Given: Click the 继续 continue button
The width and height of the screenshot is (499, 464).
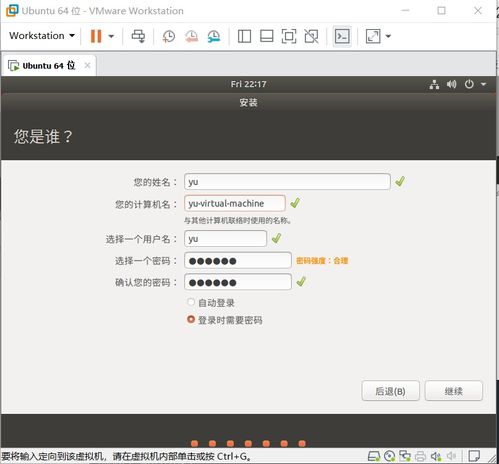Looking at the screenshot, I should coord(454,391).
